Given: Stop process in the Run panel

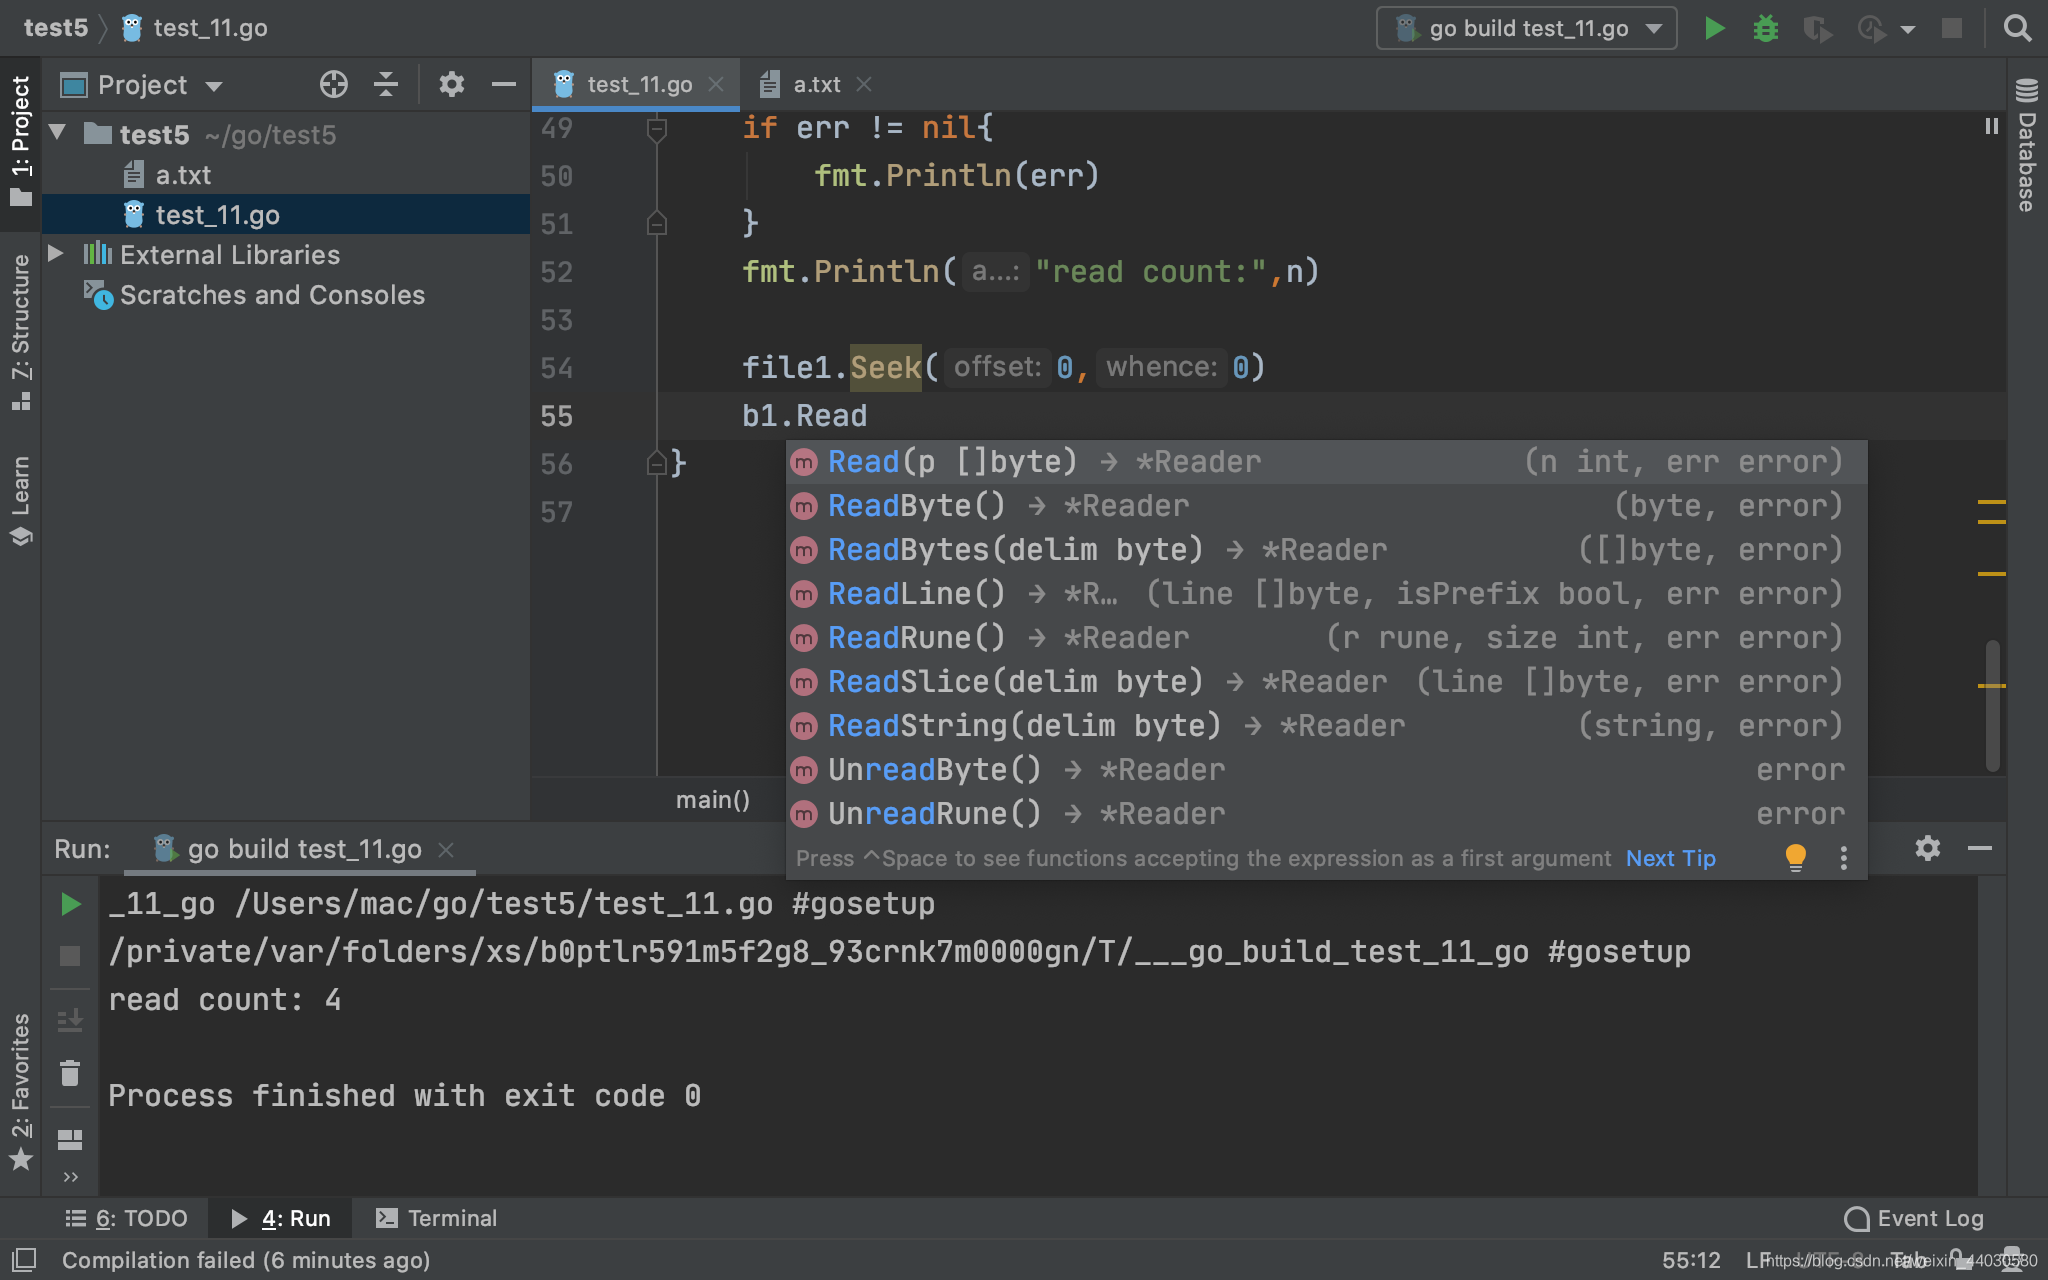Looking at the screenshot, I should pos(70,956).
